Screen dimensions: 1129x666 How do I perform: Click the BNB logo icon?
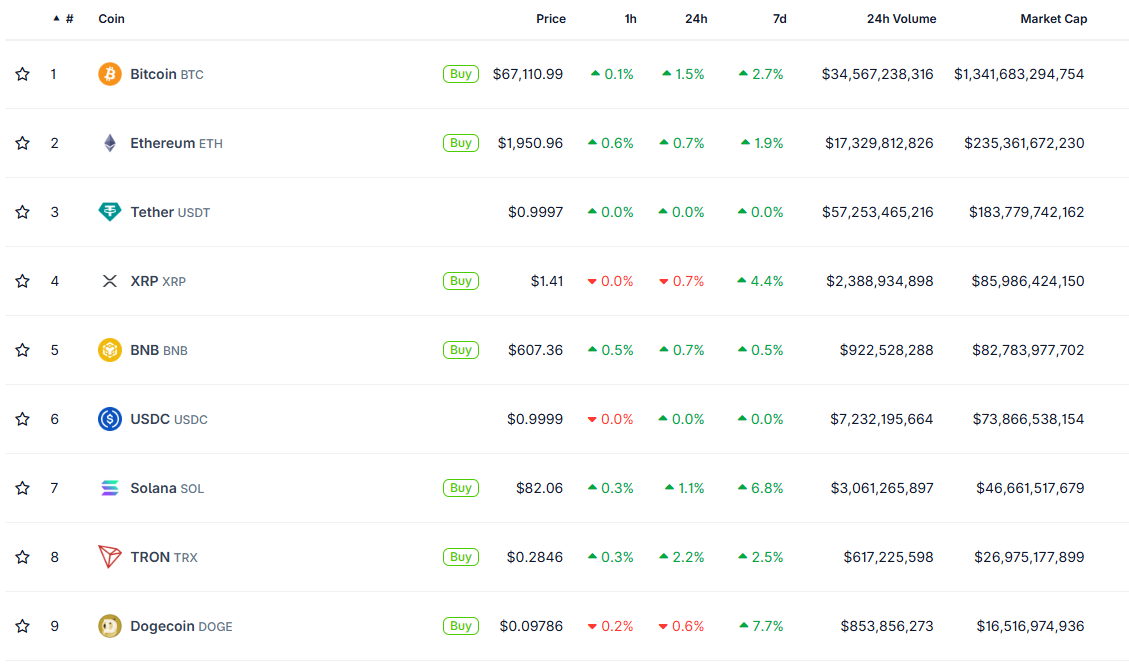coord(110,350)
